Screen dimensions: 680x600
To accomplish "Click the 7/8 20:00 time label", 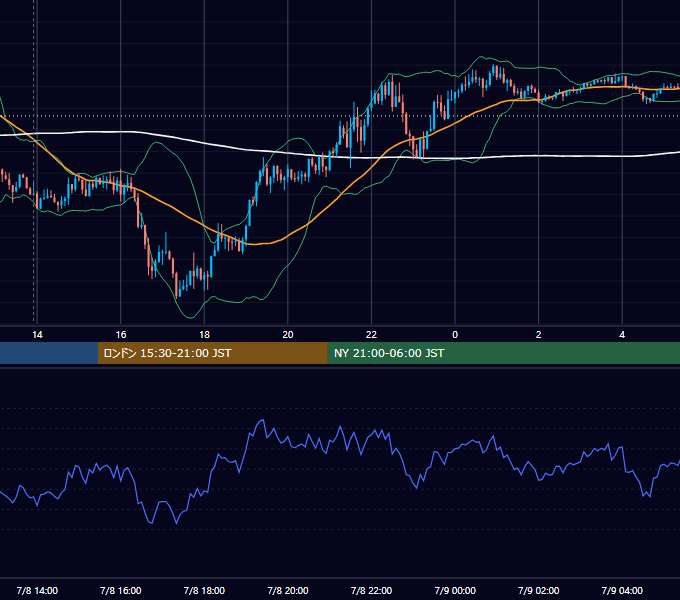I will click(288, 590).
